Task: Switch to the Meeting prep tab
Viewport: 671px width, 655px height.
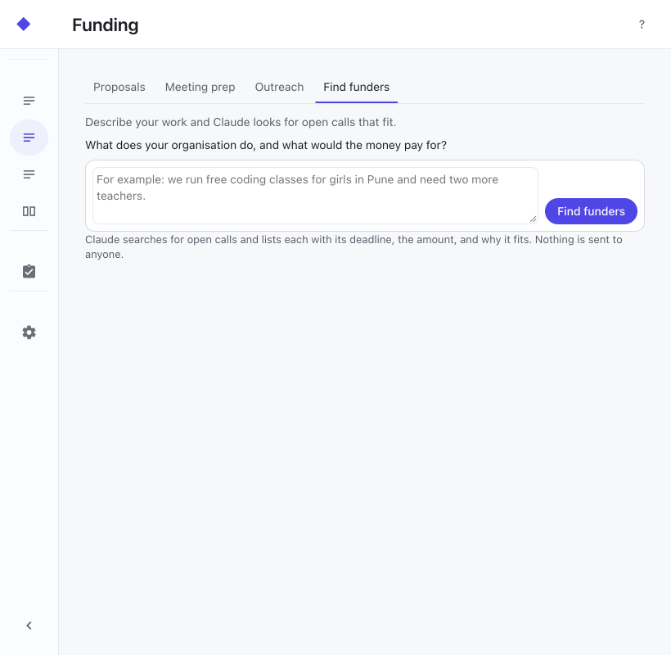Action: click(x=200, y=87)
